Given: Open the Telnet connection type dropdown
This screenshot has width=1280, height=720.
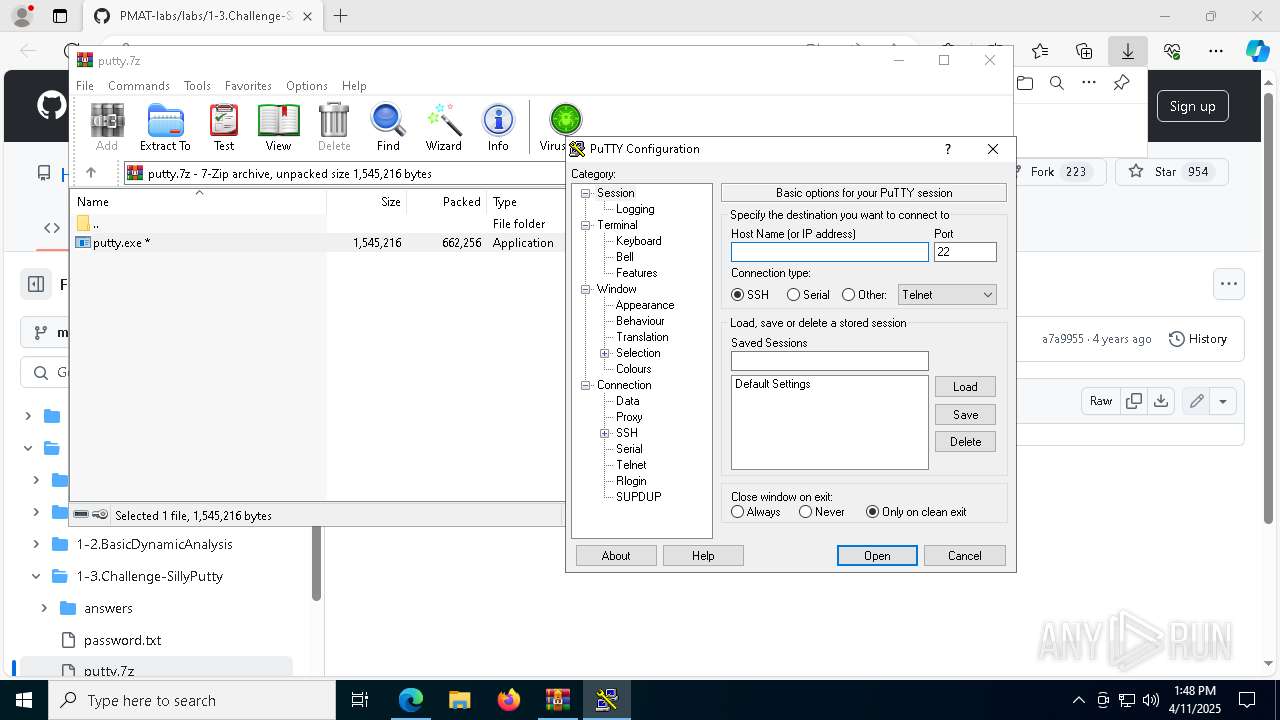Looking at the screenshot, I should tap(947, 295).
